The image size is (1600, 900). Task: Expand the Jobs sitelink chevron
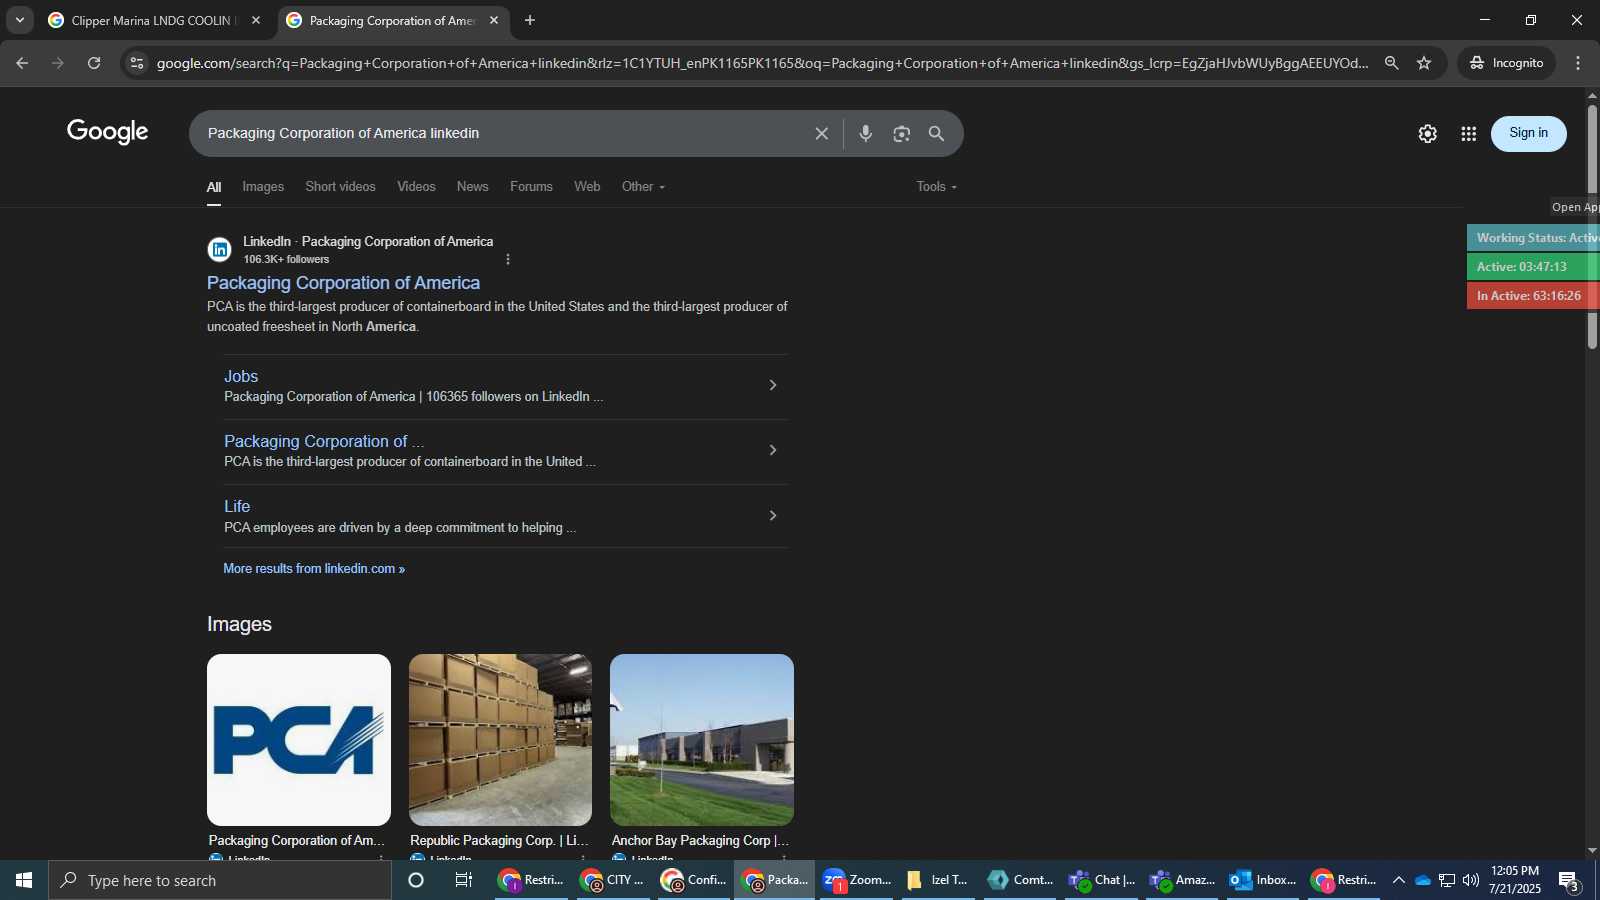click(x=772, y=385)
